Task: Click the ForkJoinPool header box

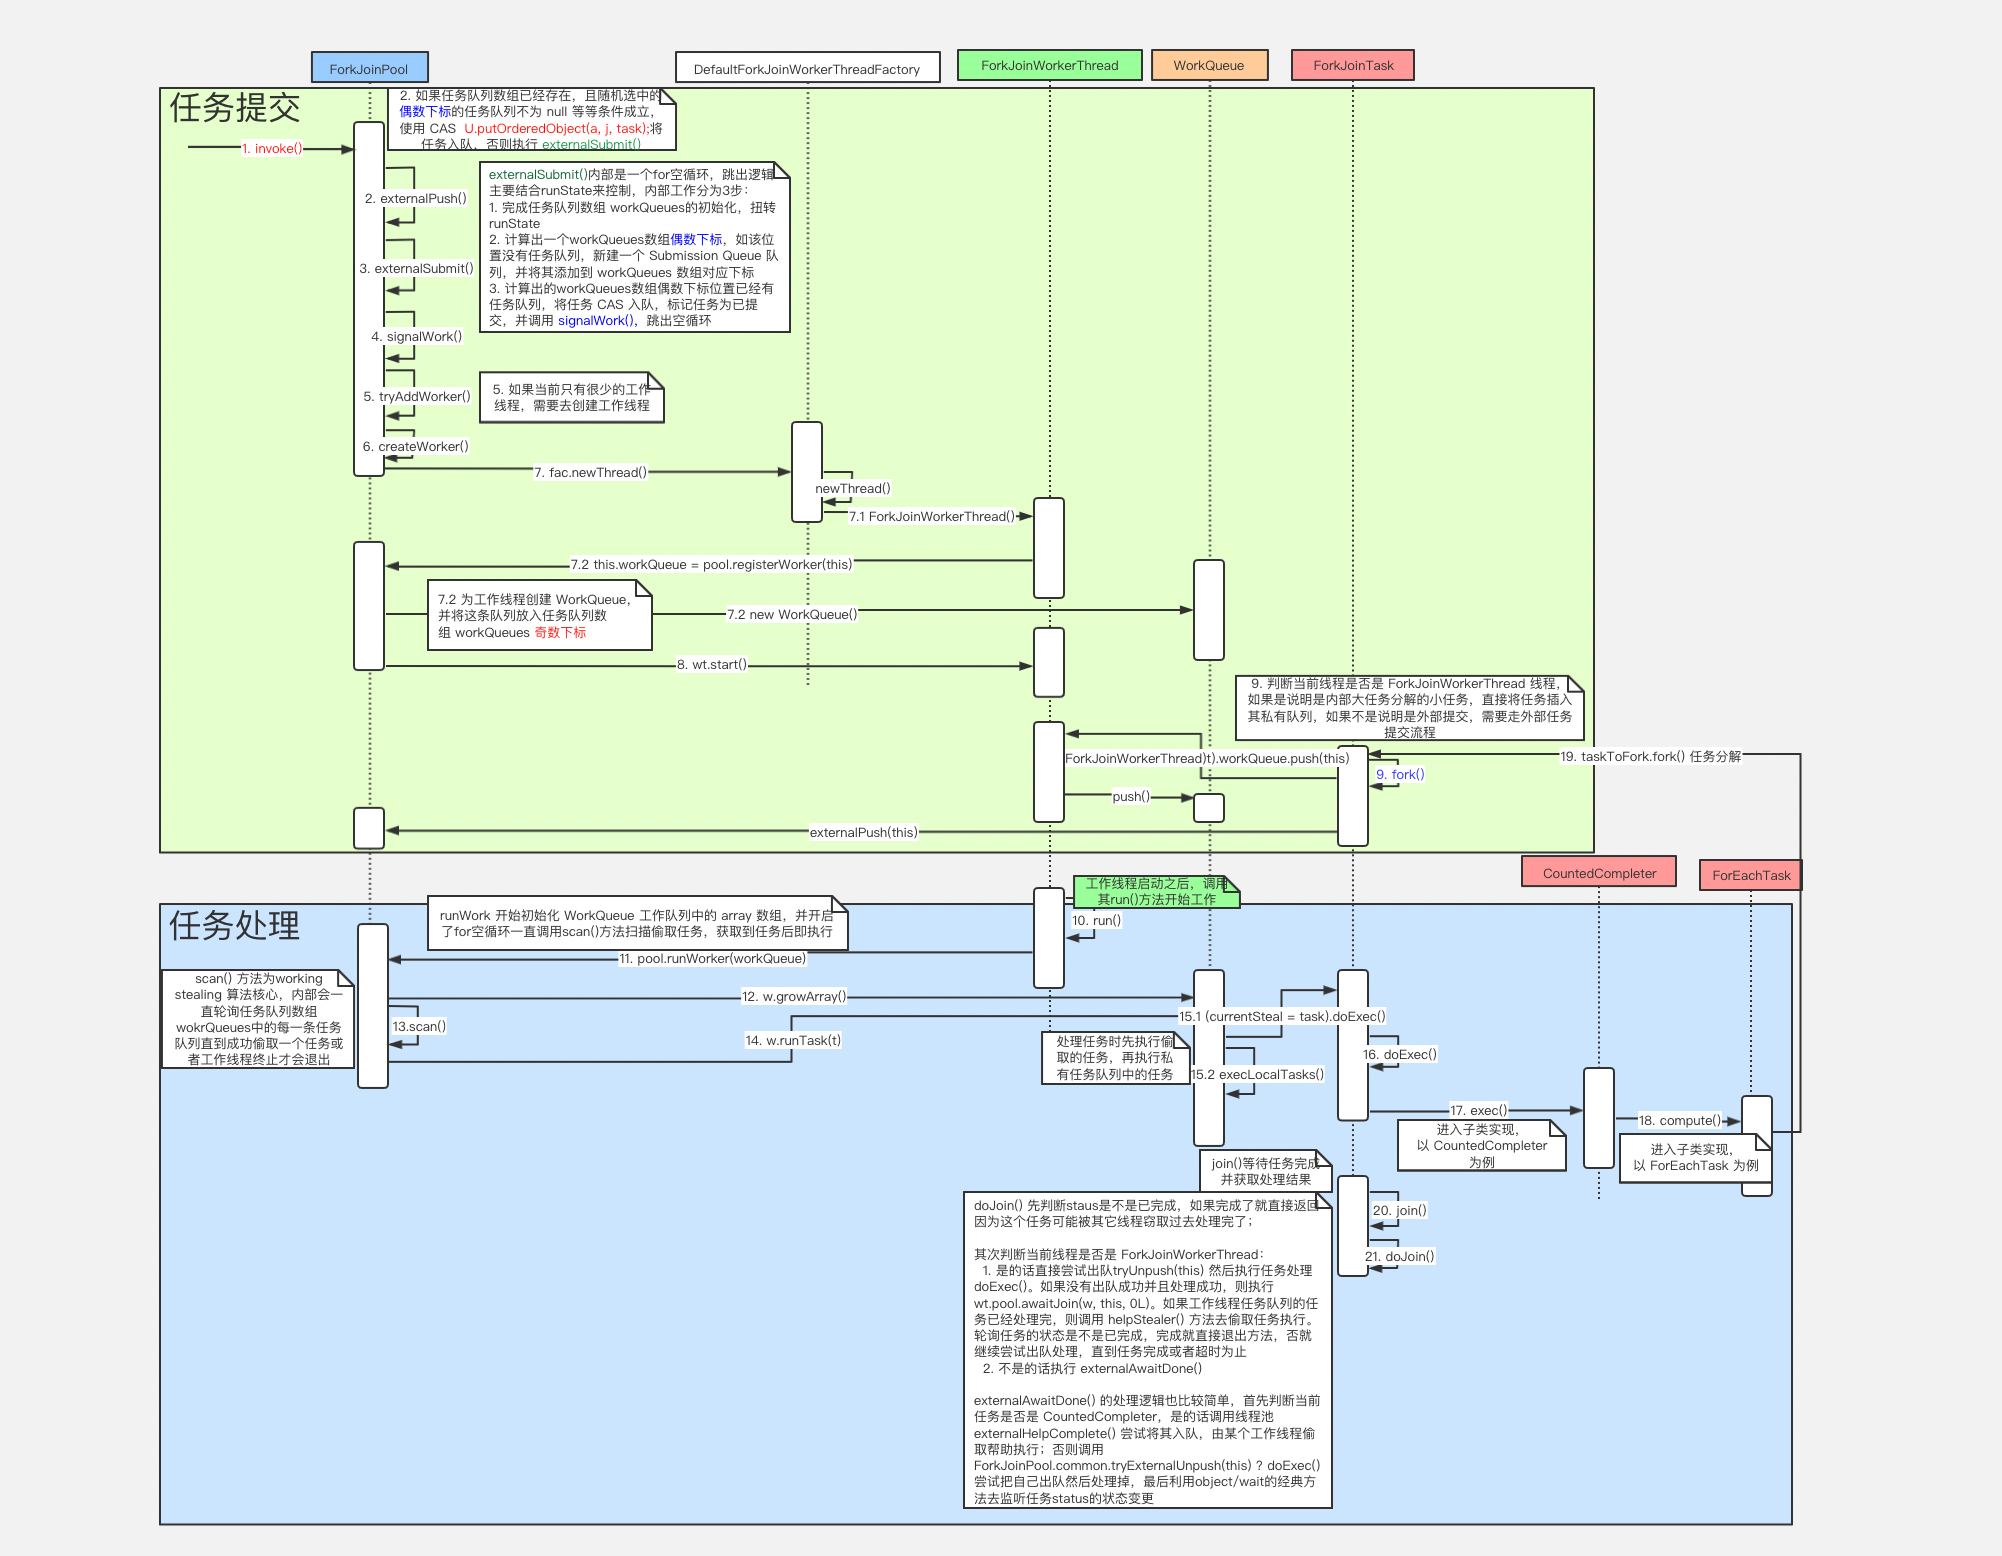Action: 369,68
